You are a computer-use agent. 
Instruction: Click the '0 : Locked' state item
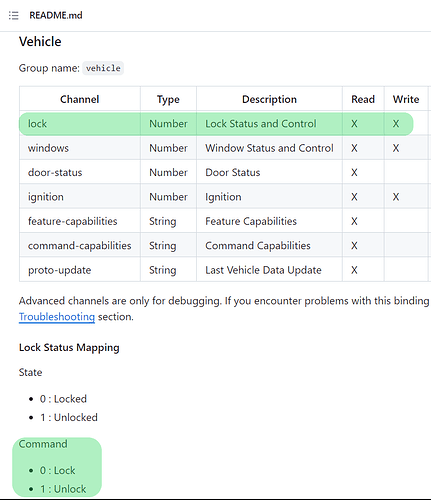point(63,399)
